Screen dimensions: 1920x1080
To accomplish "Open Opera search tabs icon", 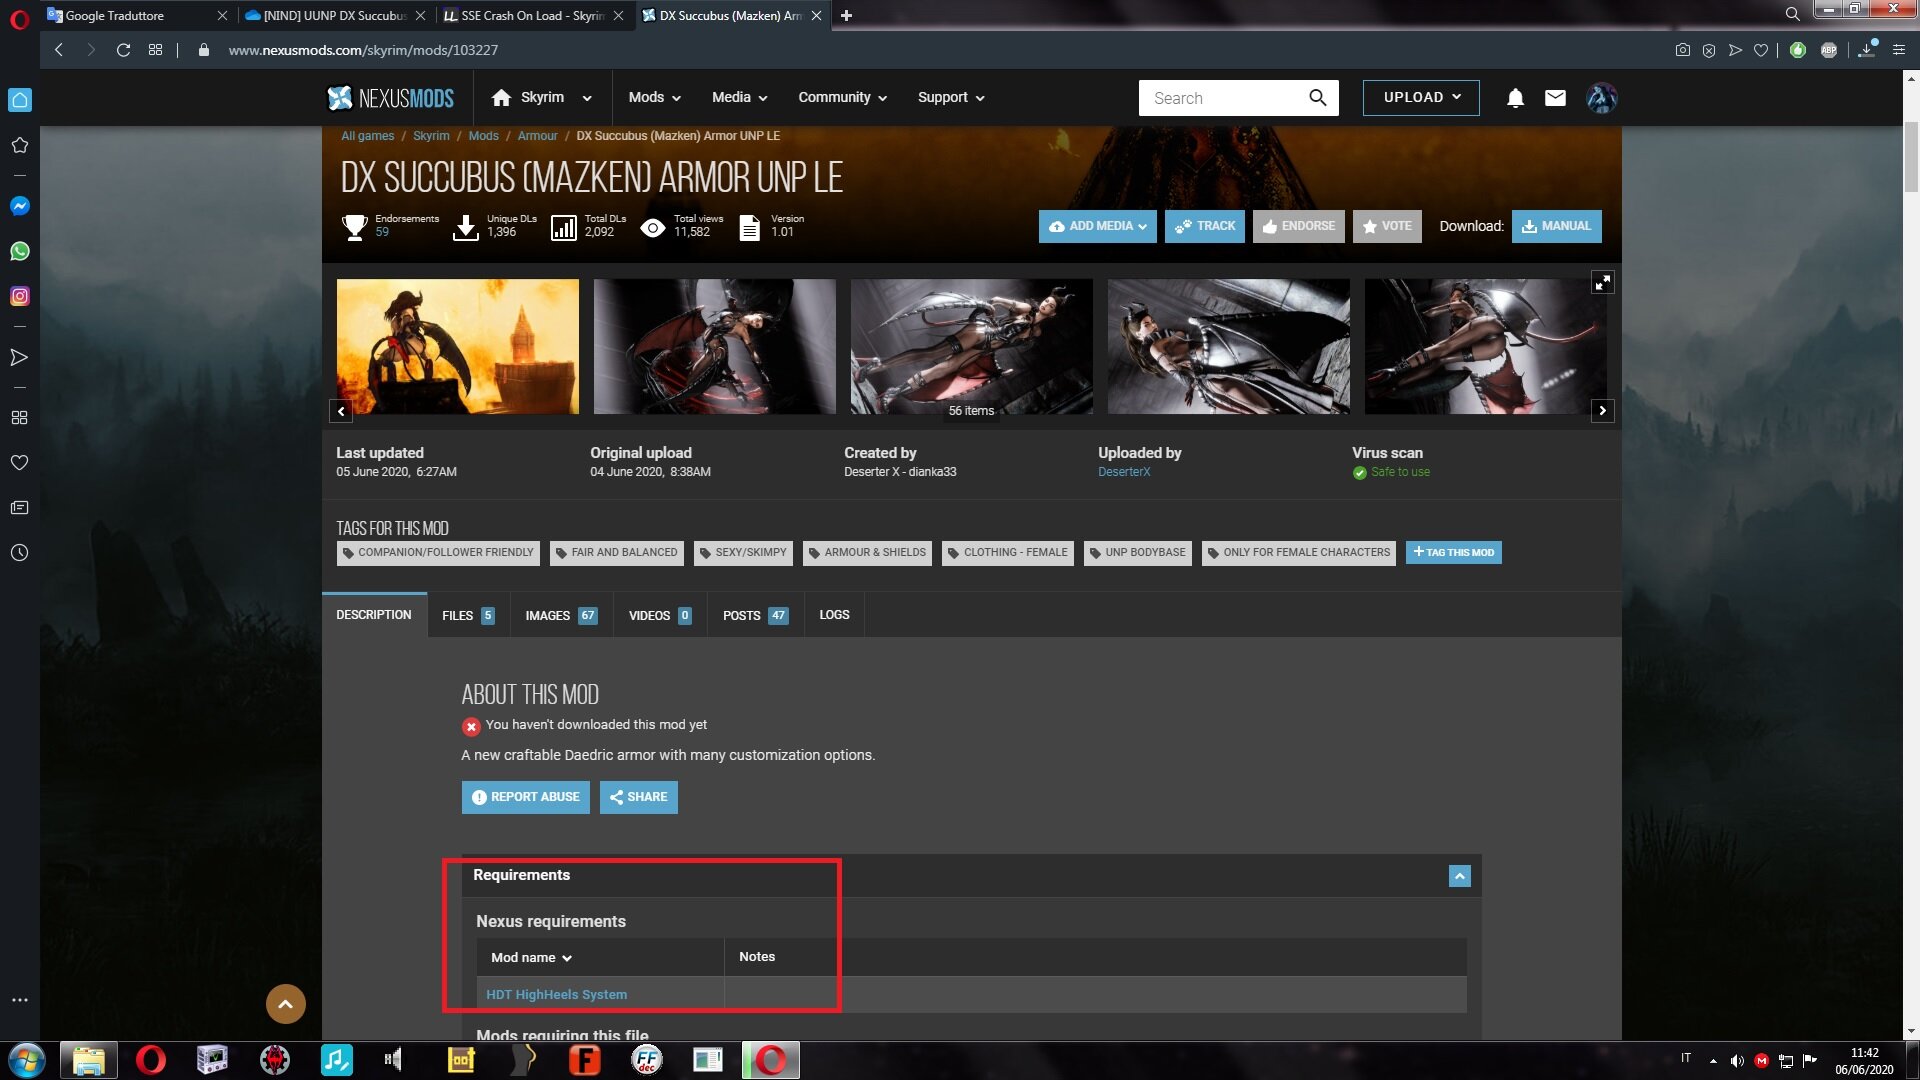I will click(x=1793, y=15).
